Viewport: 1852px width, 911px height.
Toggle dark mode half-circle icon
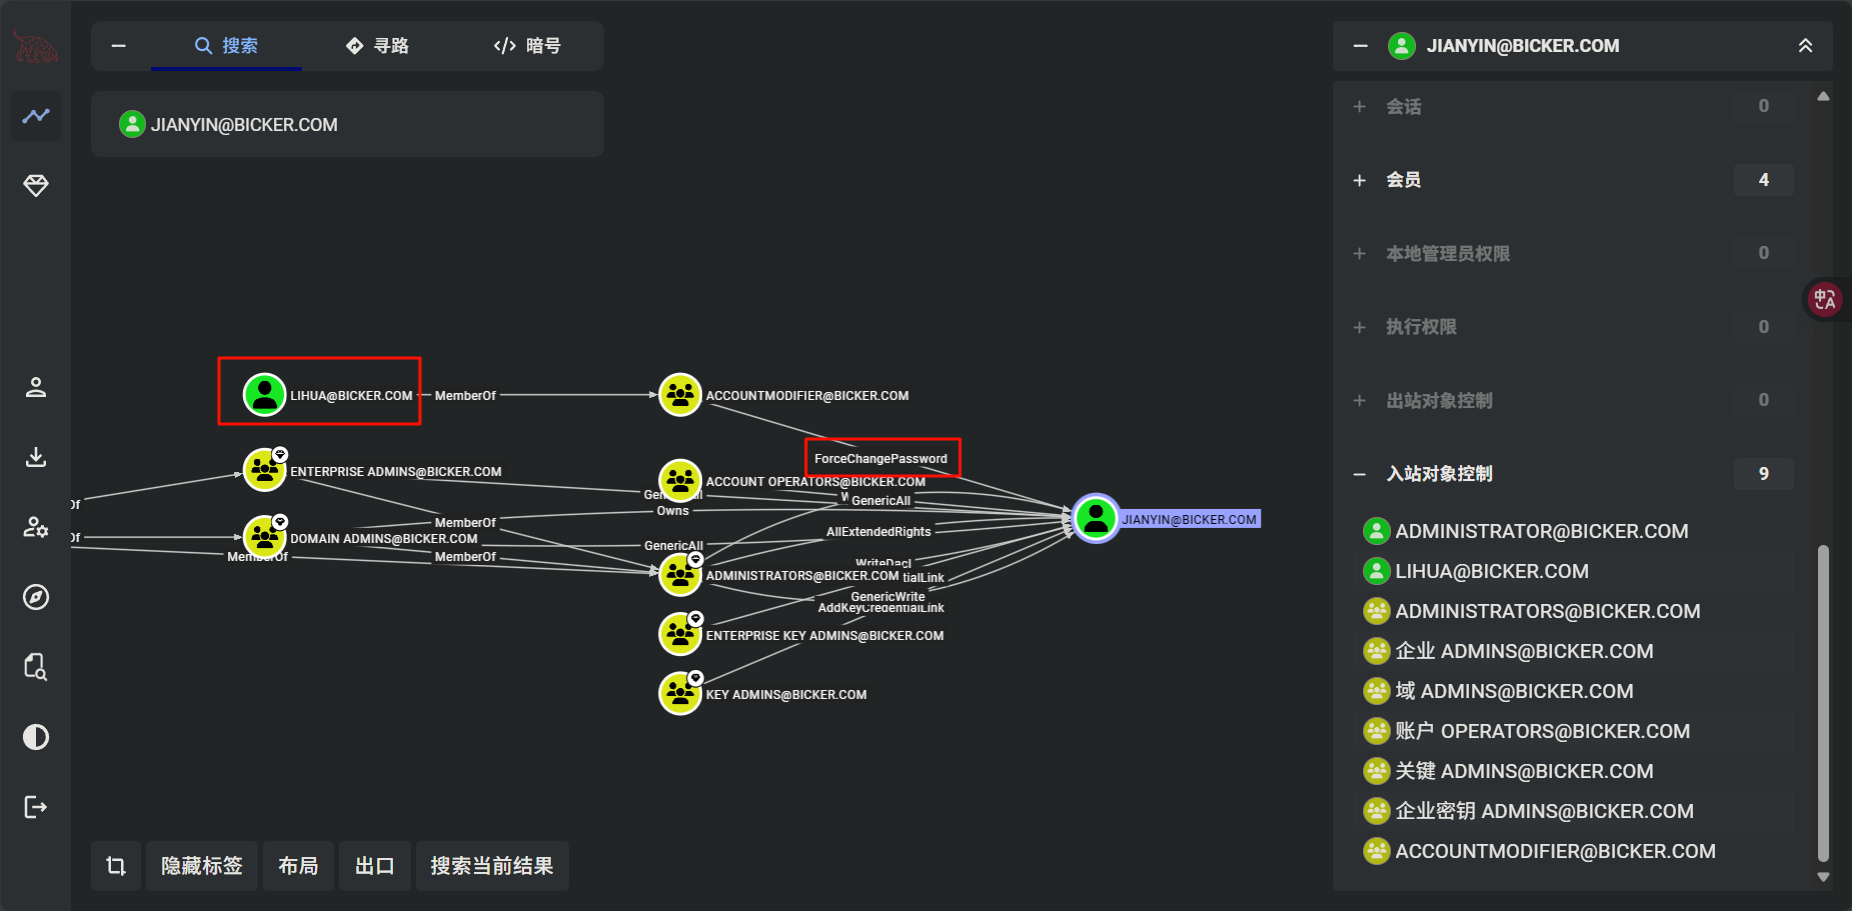click(36, 737)
